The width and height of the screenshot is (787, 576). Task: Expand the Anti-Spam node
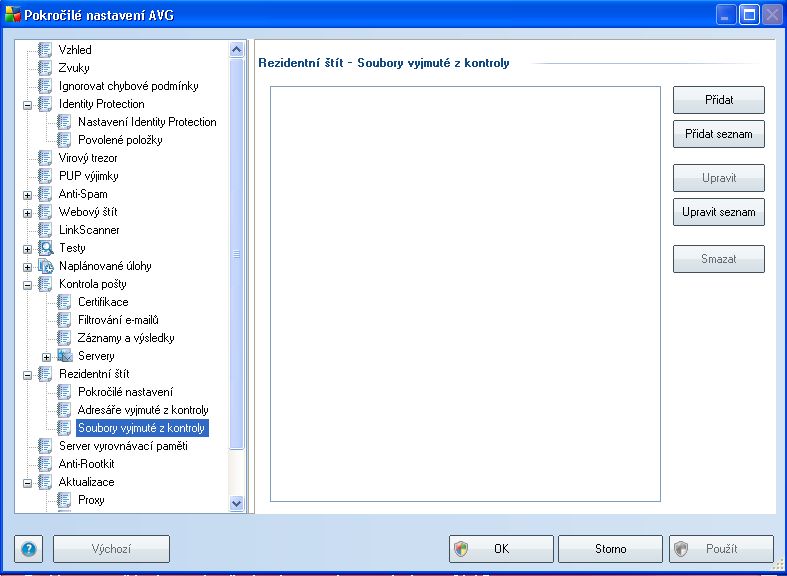pos(28,195)
